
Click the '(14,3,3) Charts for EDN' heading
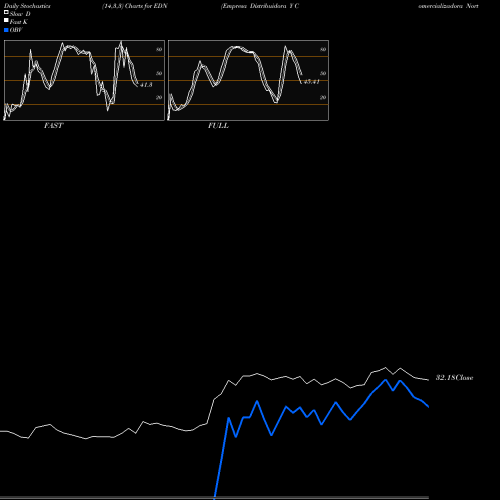coord(135,6)
